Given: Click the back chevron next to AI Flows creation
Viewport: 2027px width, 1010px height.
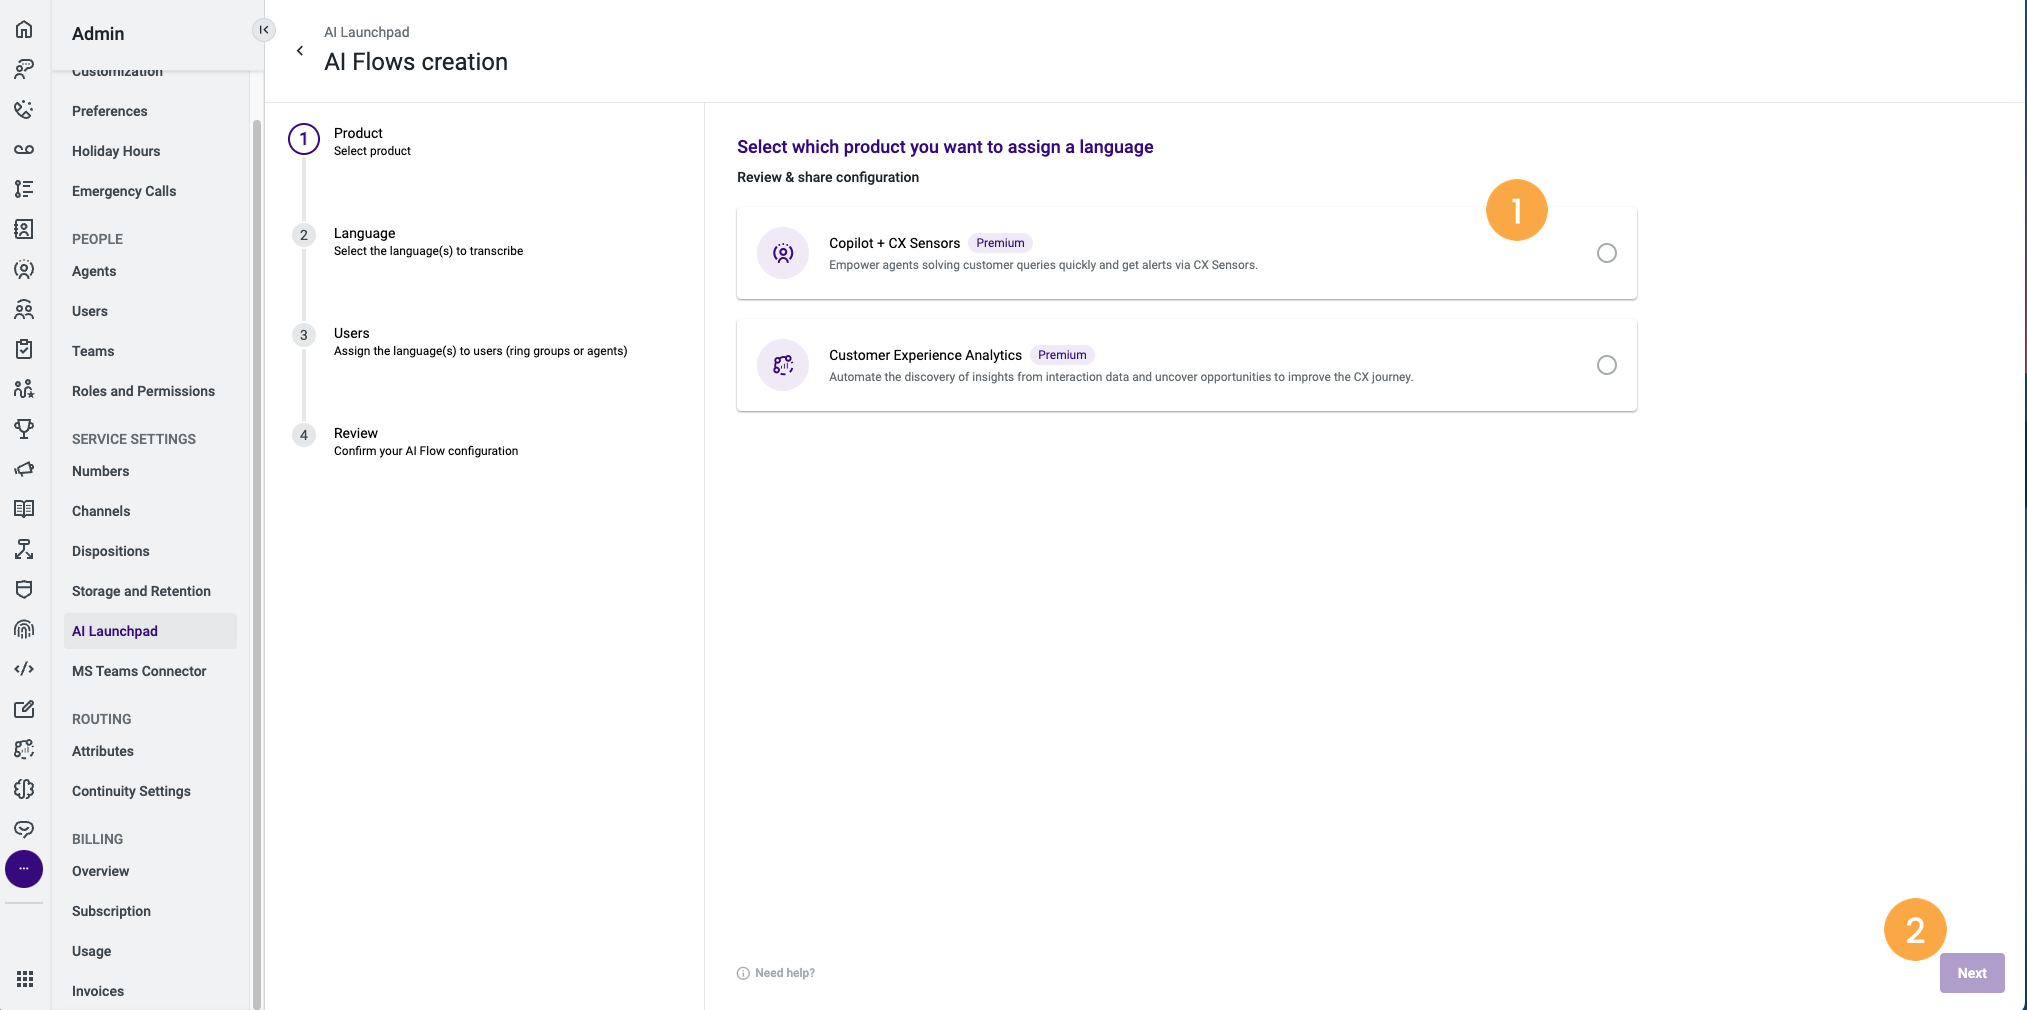Looking at the screenshot, I should [x=300, y=50].
